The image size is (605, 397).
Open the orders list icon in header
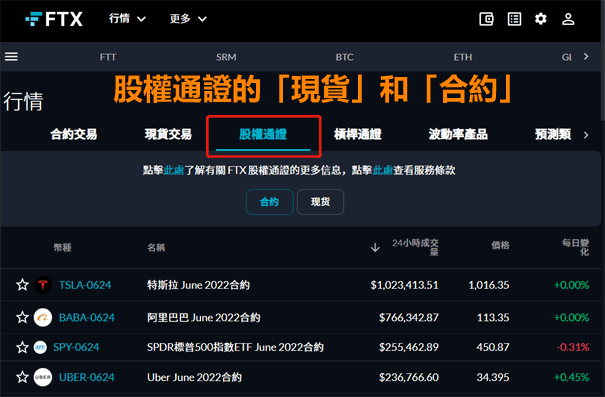coord(514,19)
